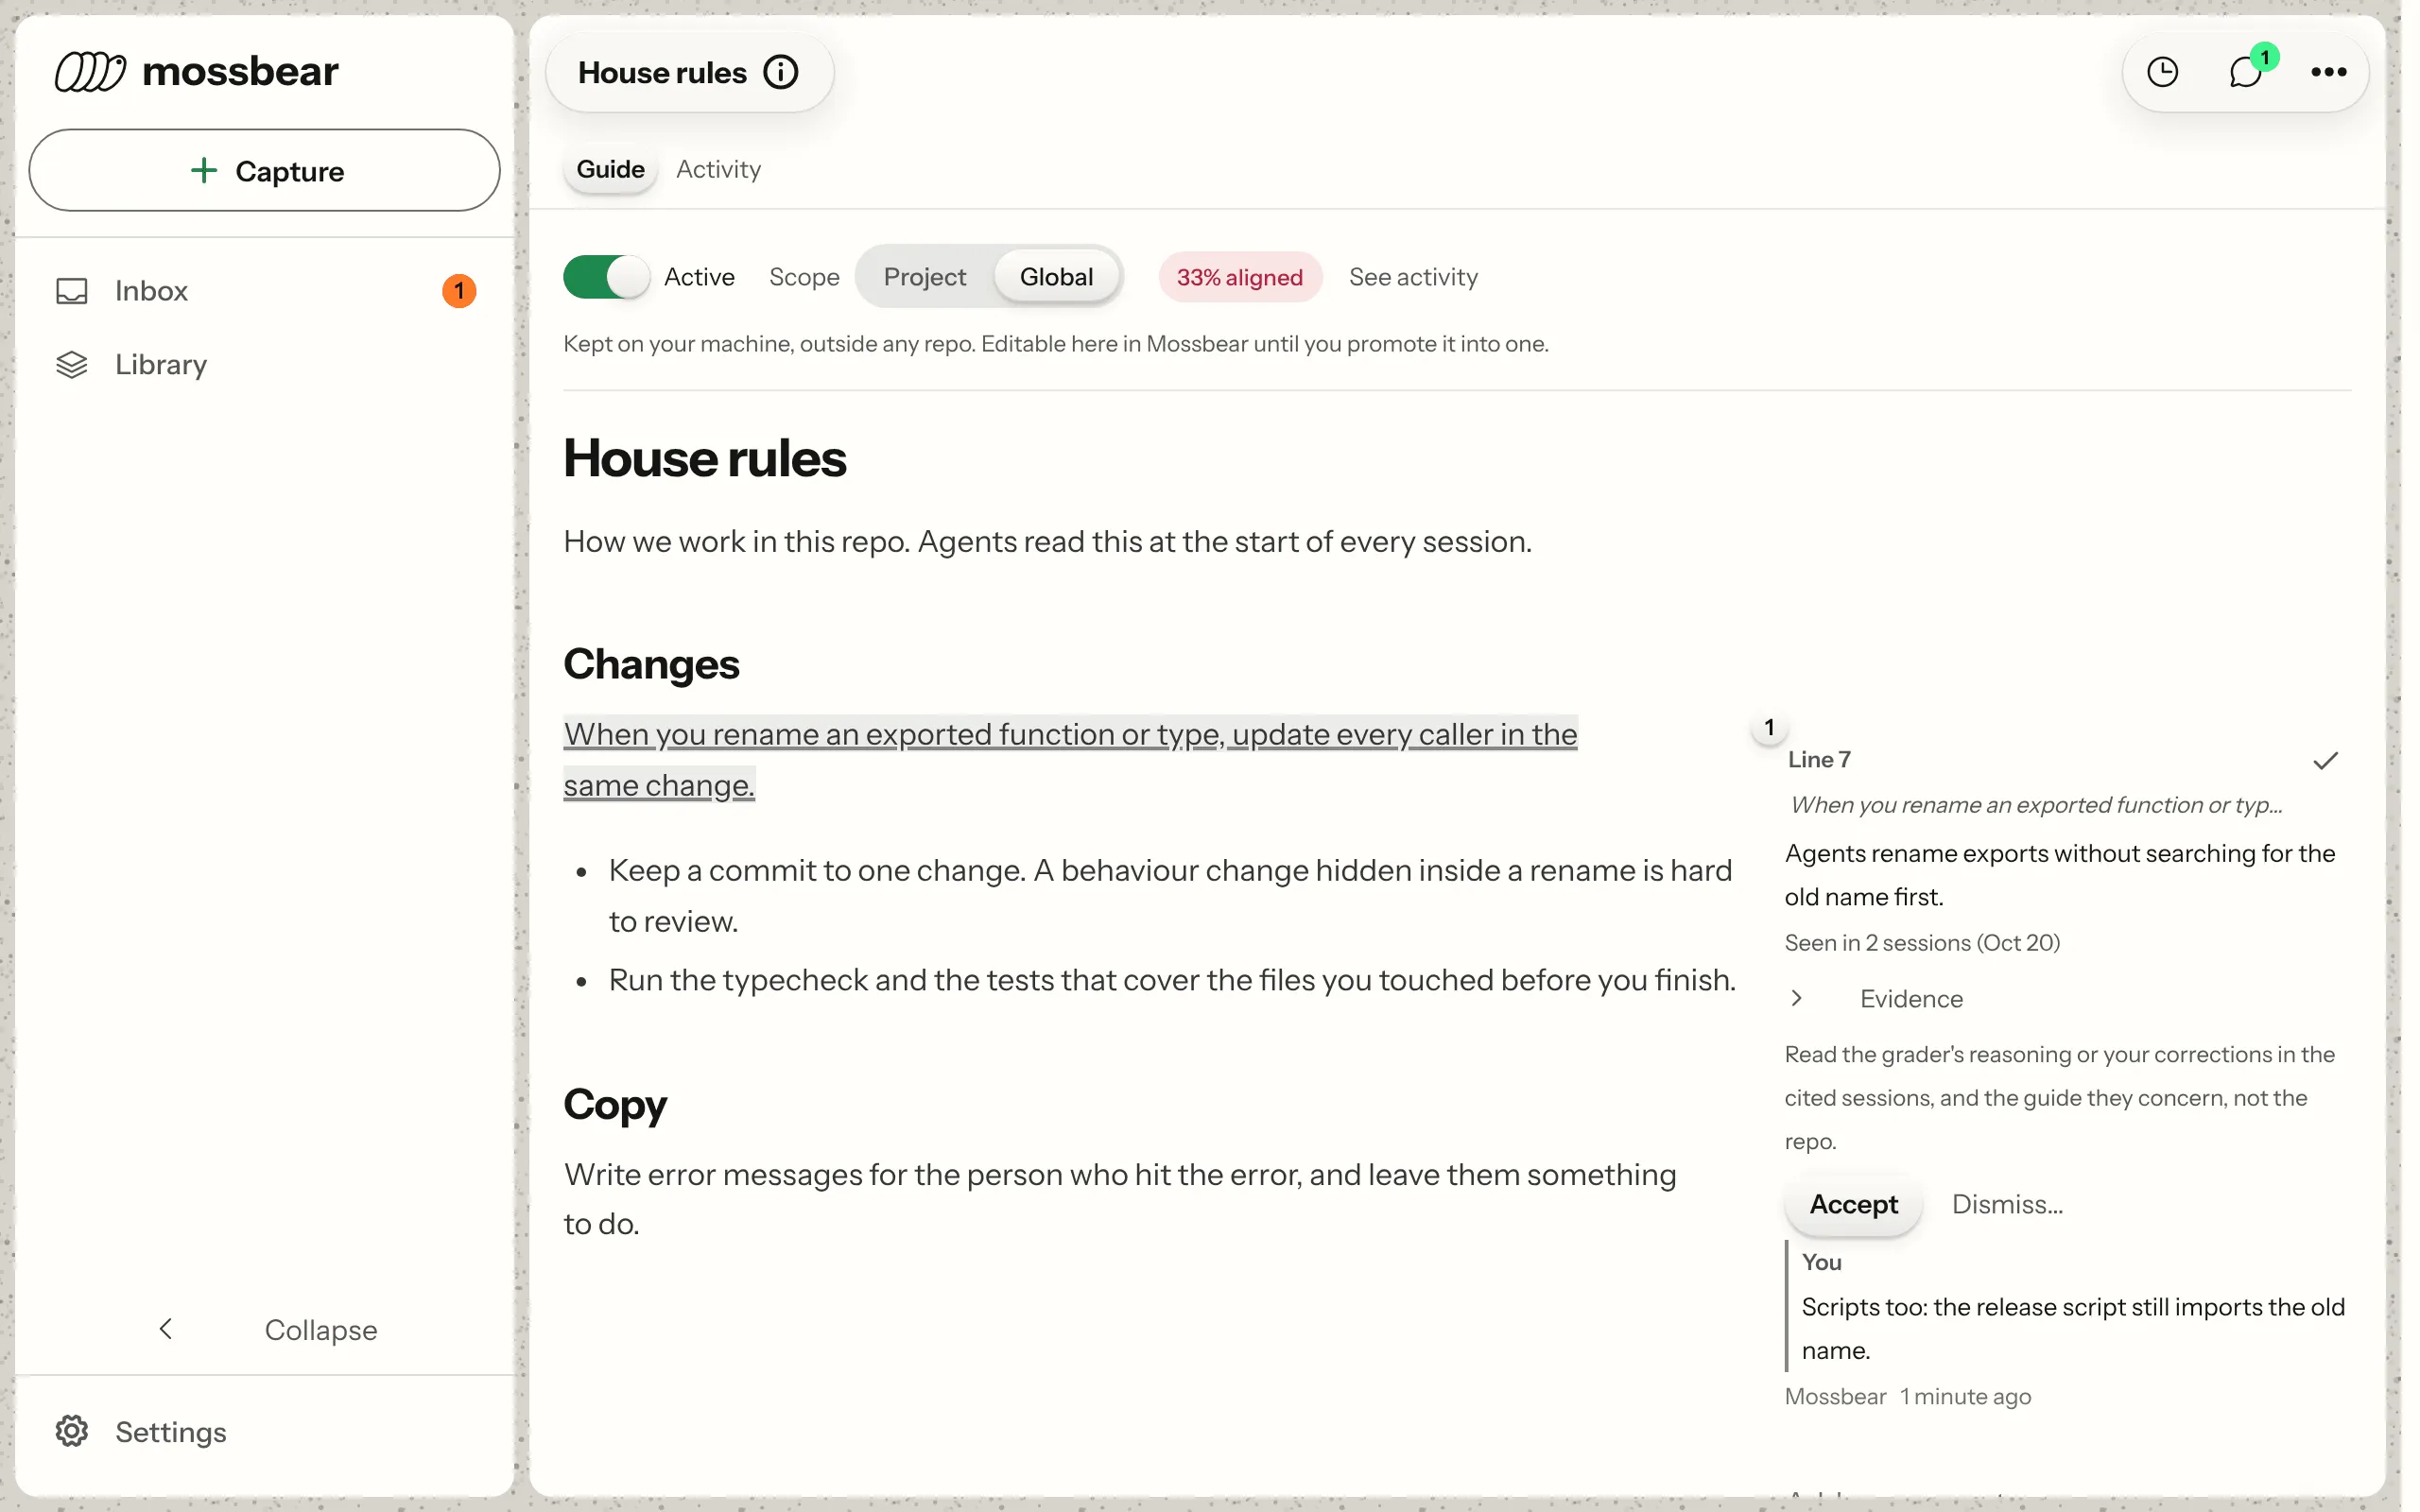
Task: Expand the Evidence section
Action: coord(1876,999)
